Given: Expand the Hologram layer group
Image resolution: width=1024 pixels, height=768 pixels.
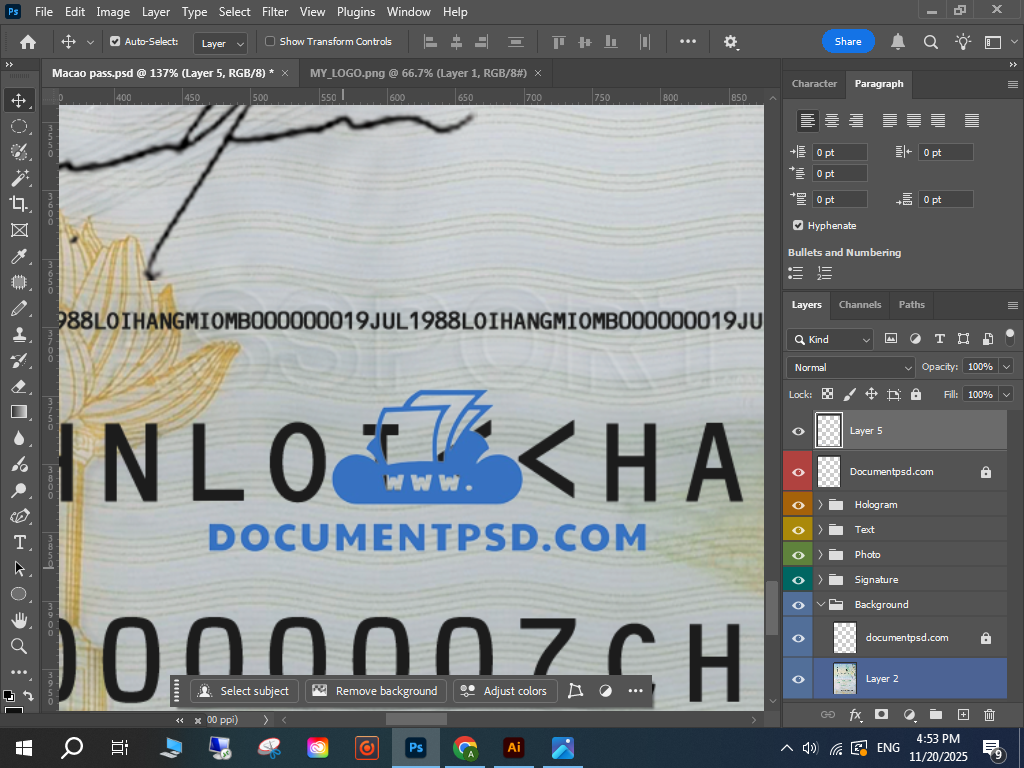Looking at the screenshot, I should [821, 505].
